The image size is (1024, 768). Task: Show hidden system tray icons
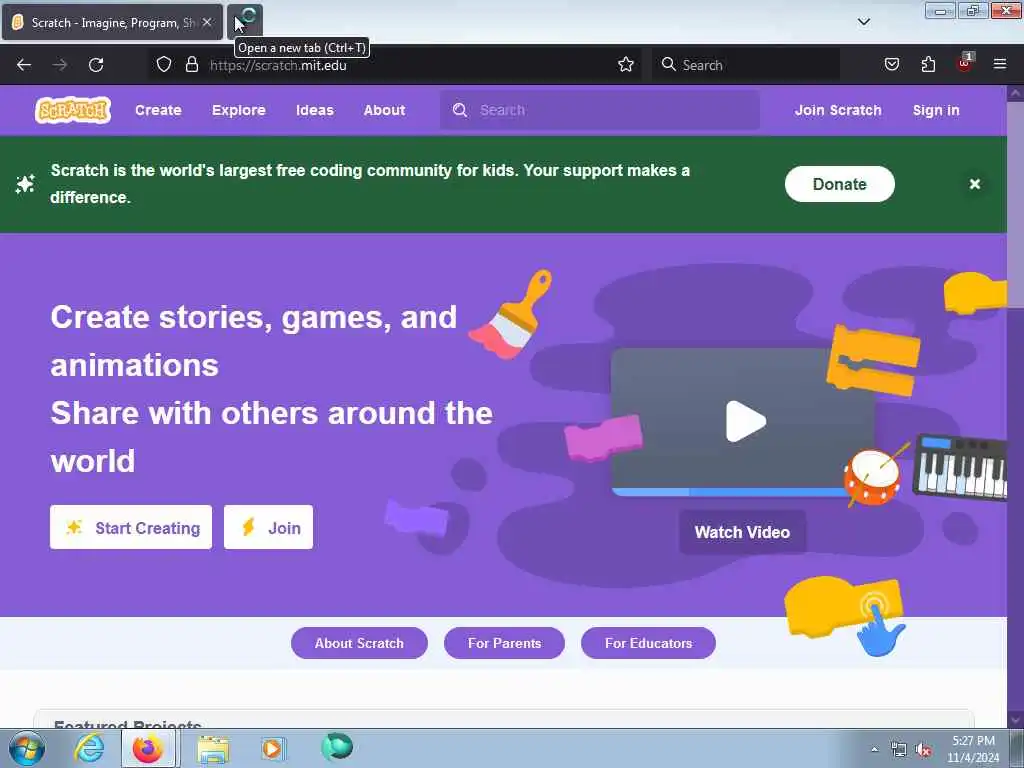click(874, 750)
